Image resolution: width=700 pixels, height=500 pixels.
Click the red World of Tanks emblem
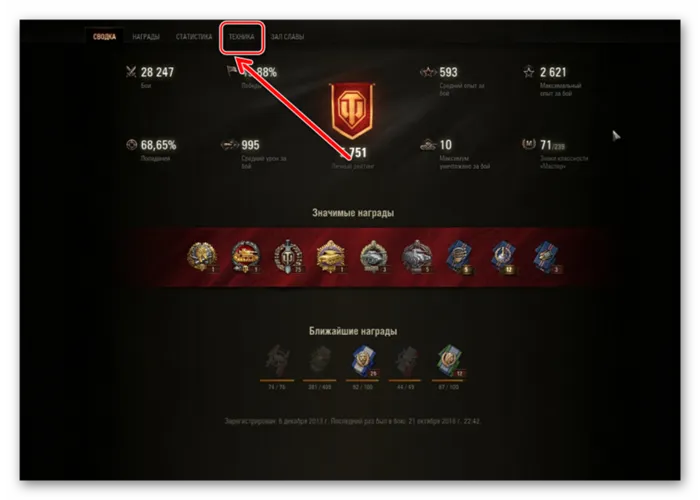point(352,111)
